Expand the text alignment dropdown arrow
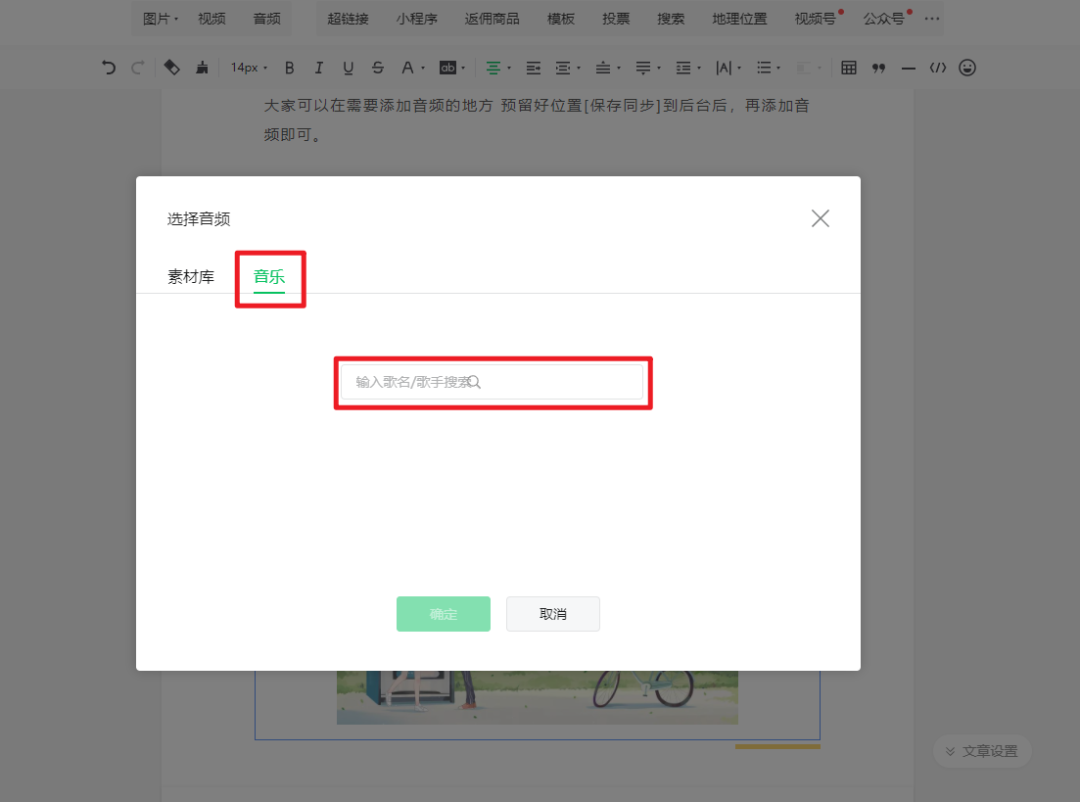Screen dimensions: 1080x802 (x=510, y=68)
